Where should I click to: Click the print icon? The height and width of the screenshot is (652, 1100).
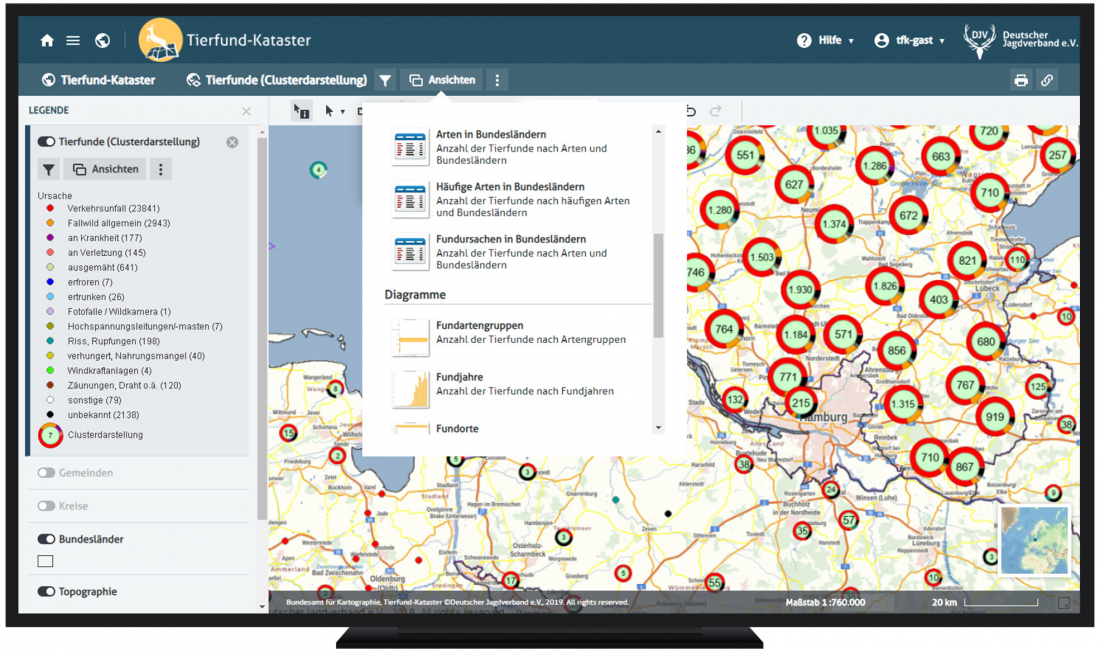1021,80
